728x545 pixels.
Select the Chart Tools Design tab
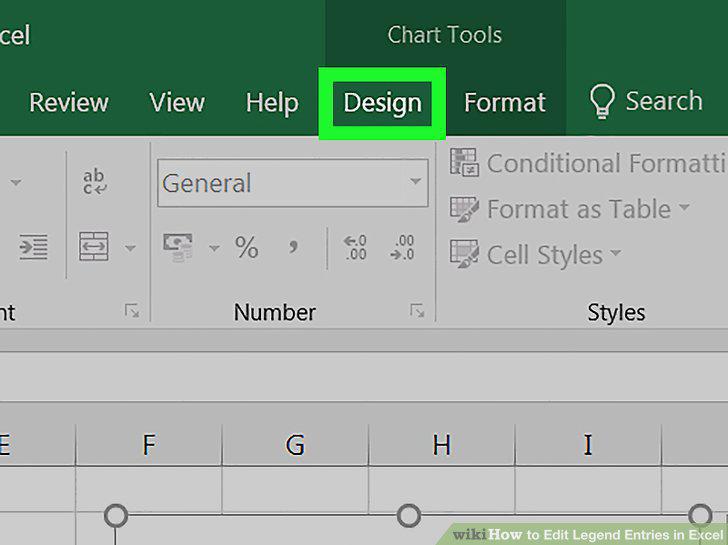[383, 103]
